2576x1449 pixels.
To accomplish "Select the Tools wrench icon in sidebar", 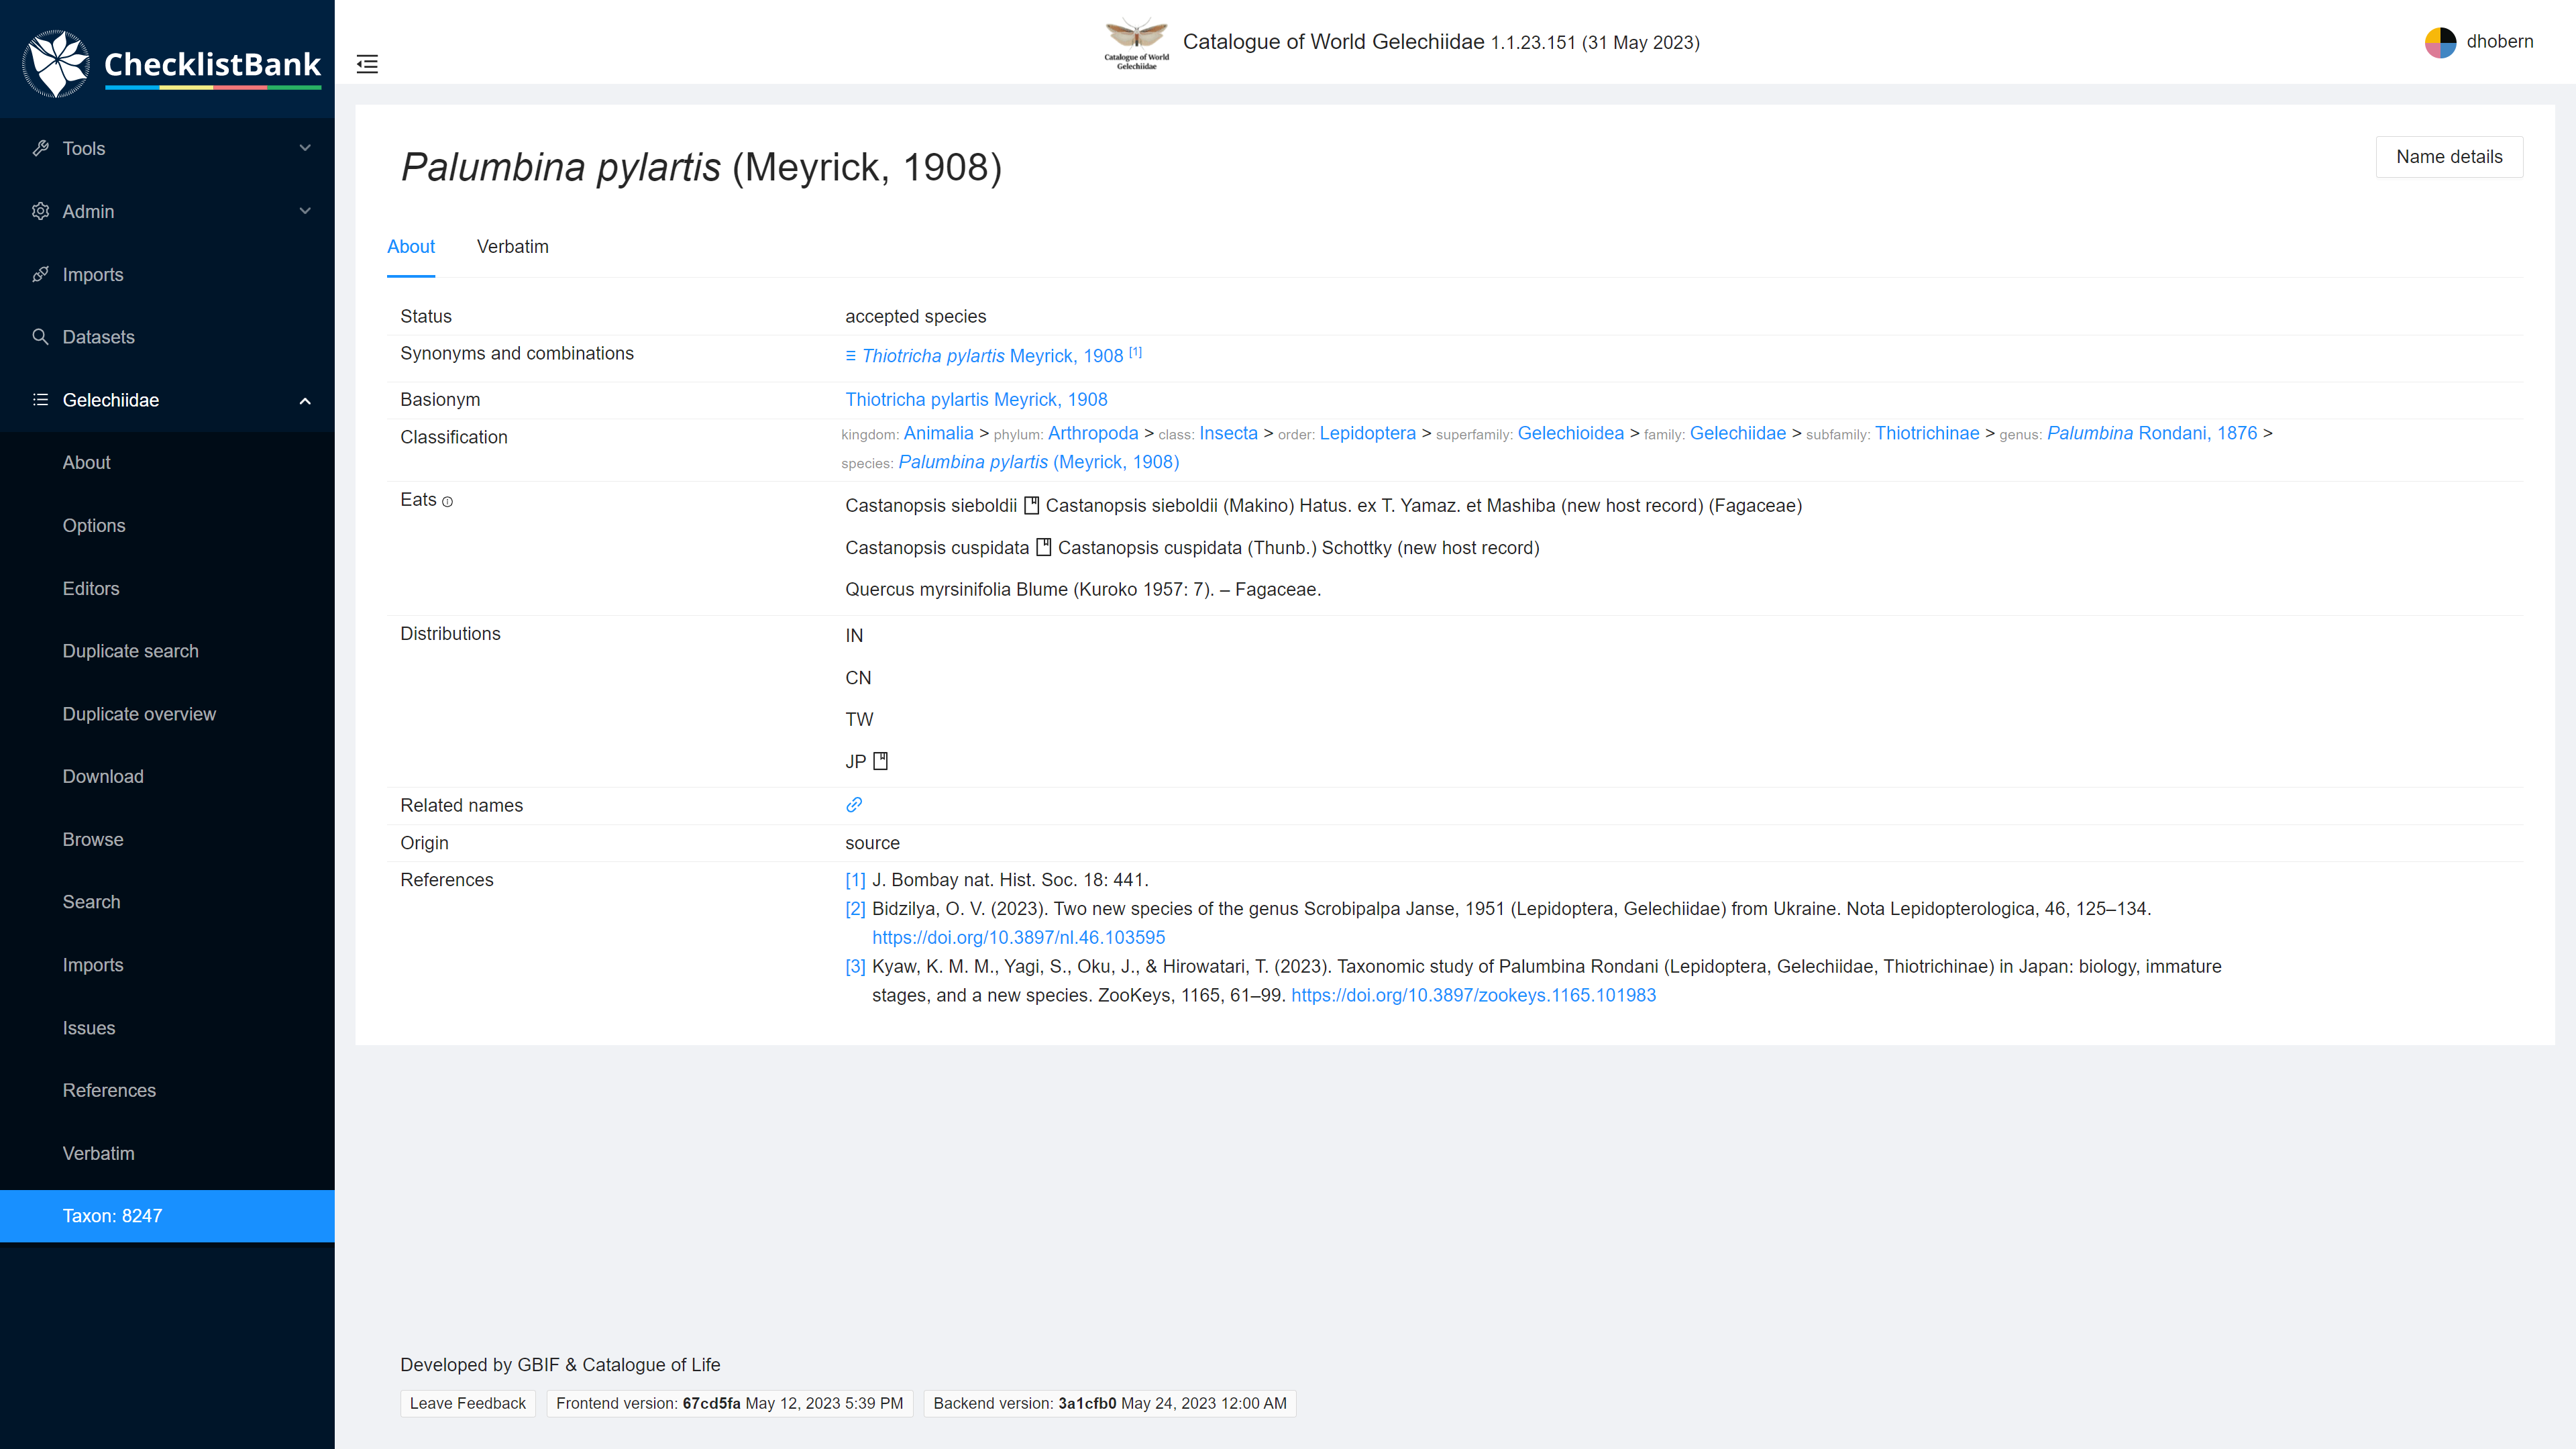I will 41,148.
